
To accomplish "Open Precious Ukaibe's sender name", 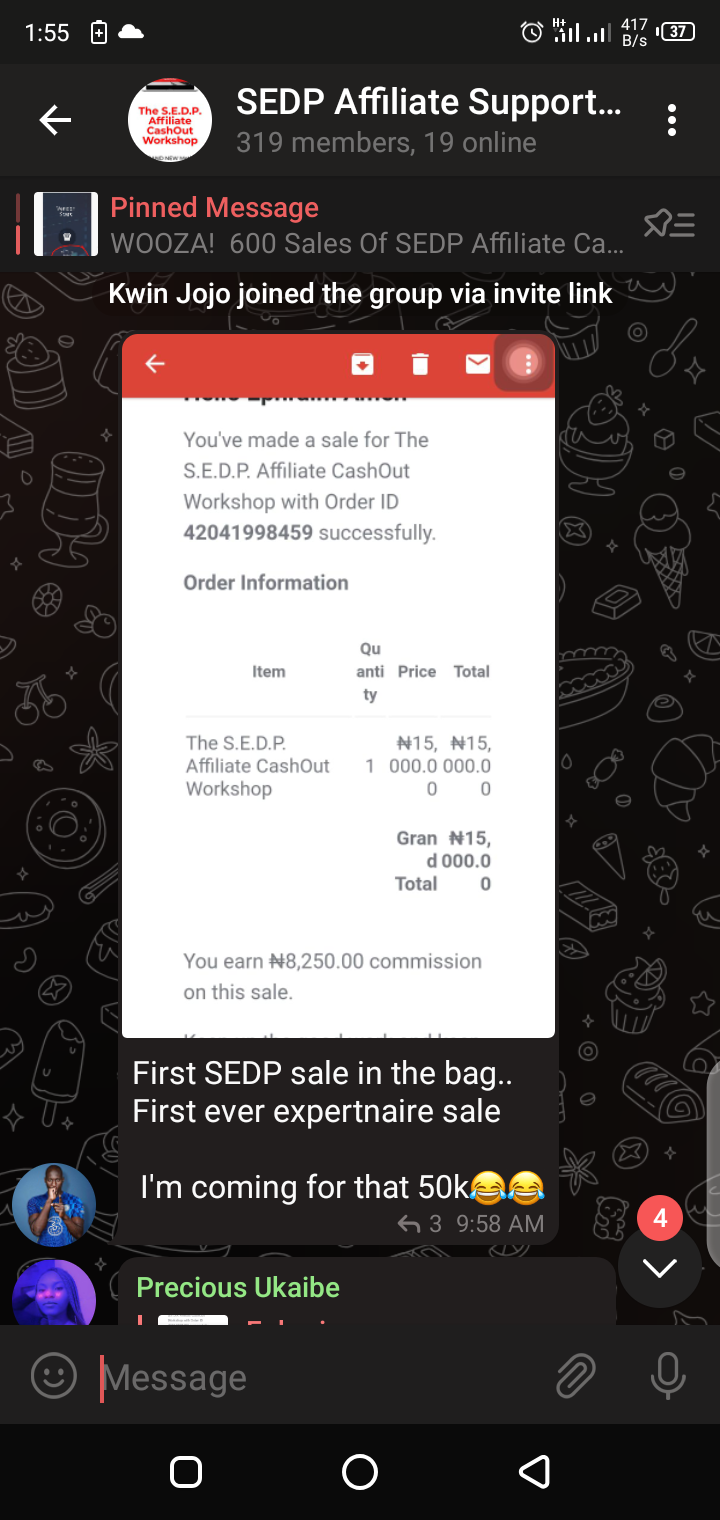I will click(238, 1287).
